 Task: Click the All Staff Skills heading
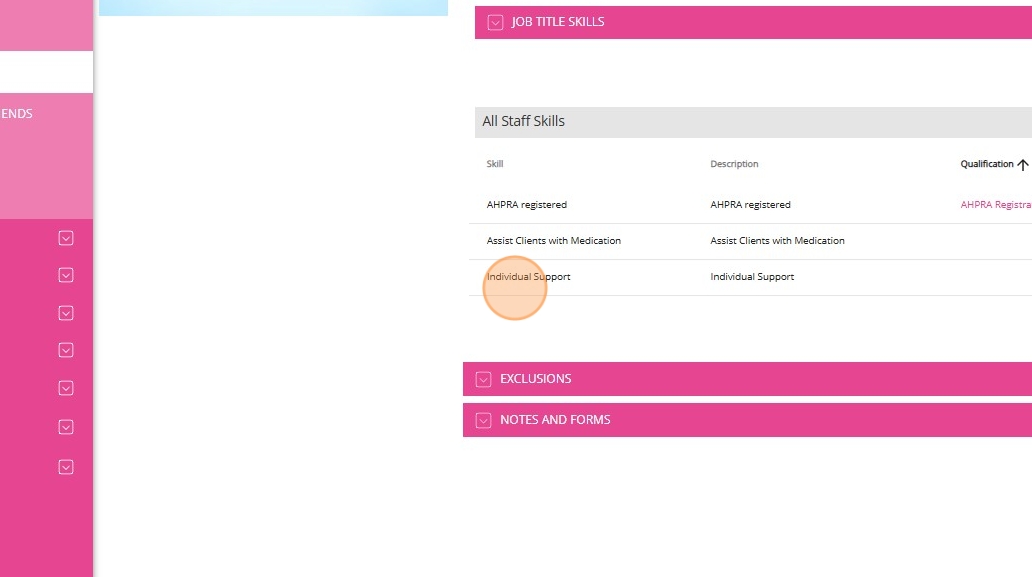coord(523,121)
